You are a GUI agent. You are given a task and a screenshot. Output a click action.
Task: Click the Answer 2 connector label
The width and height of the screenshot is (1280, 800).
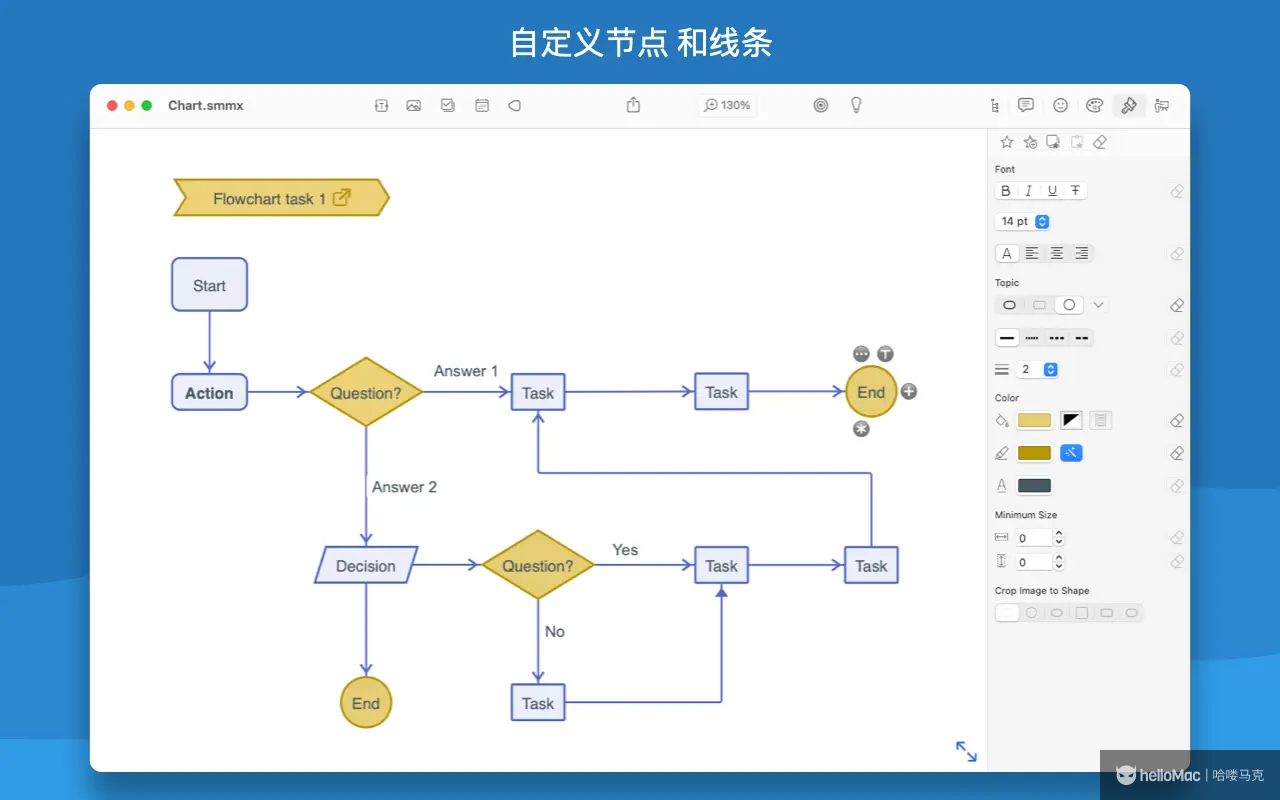tap(404, 487)
